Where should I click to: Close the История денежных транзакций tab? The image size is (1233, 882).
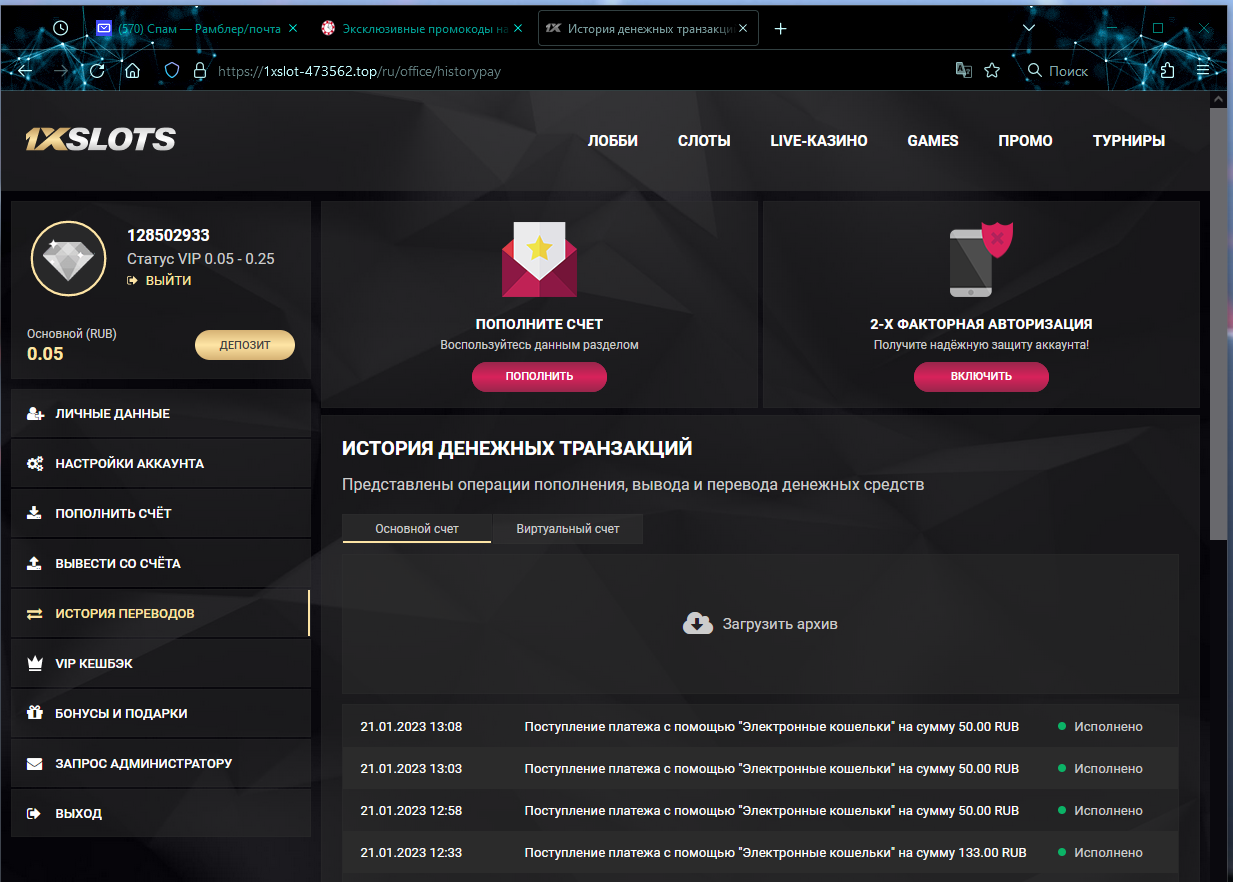[x=743, y=29]
